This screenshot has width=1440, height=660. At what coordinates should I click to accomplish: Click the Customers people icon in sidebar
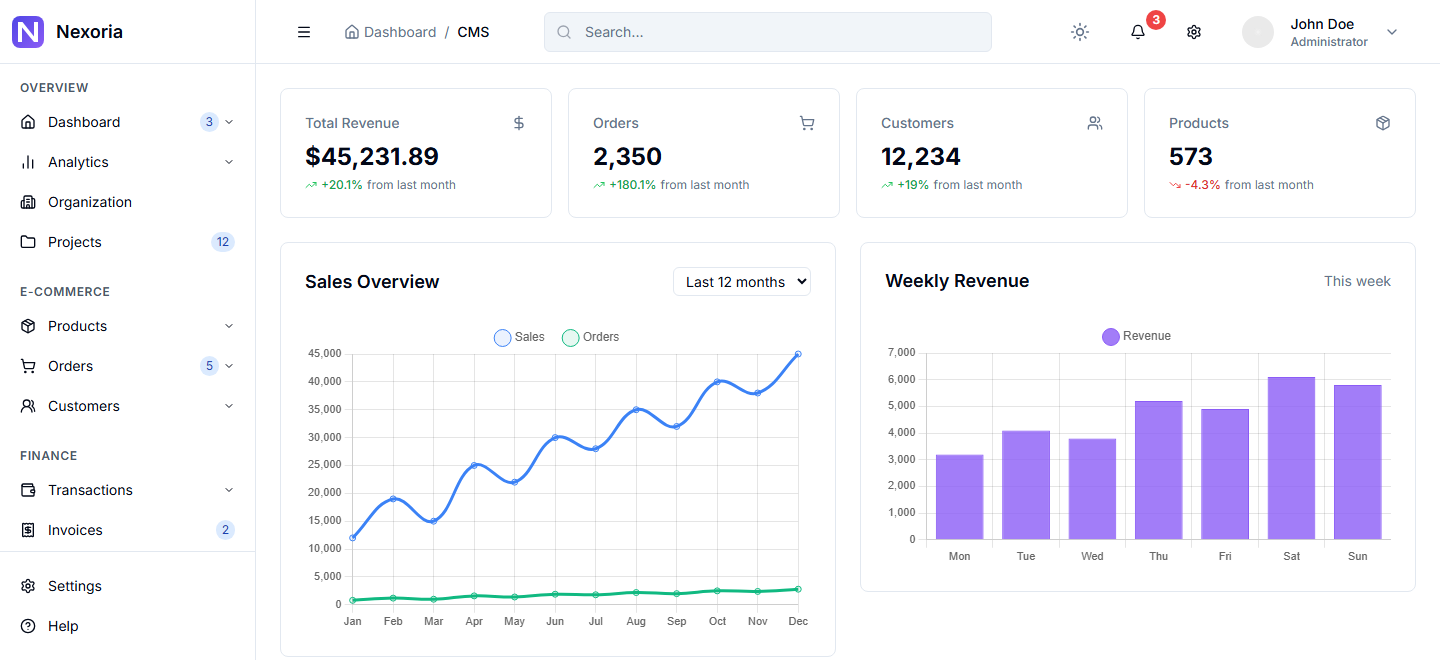tap(28, 406)
